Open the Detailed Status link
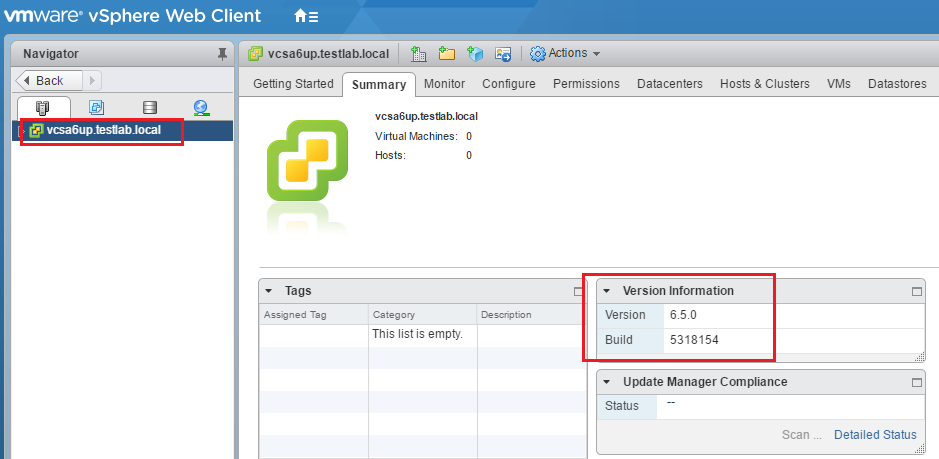939x459 pixels. (x=876, y=434)
